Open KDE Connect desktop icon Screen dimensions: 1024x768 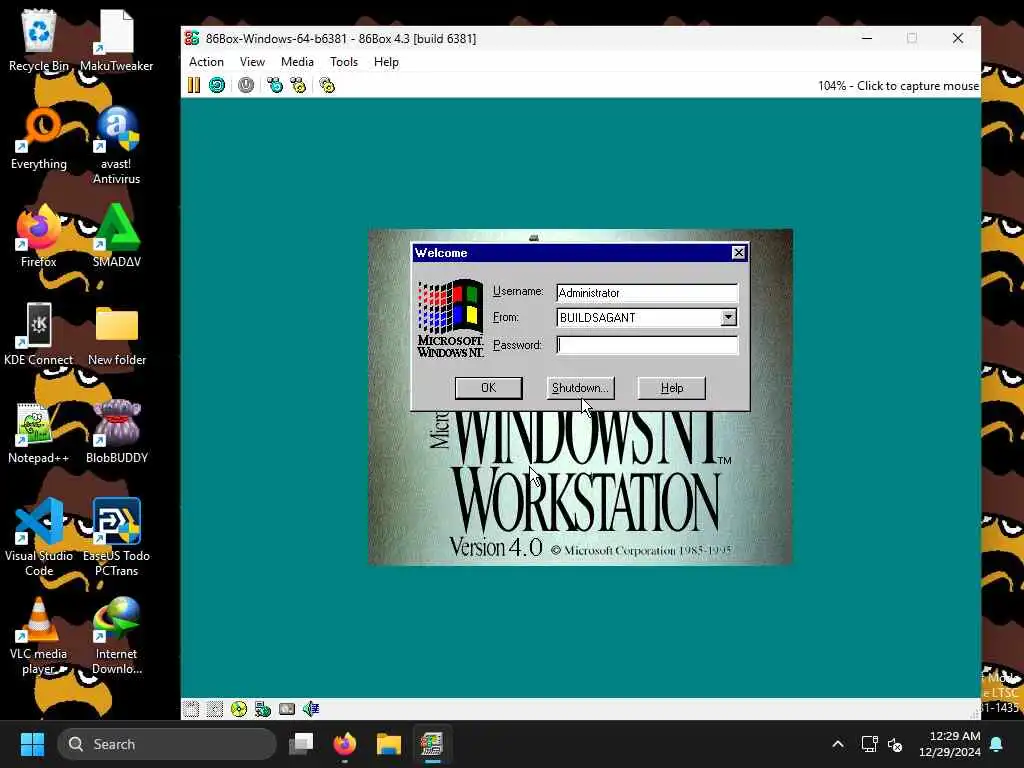(39, 334)
